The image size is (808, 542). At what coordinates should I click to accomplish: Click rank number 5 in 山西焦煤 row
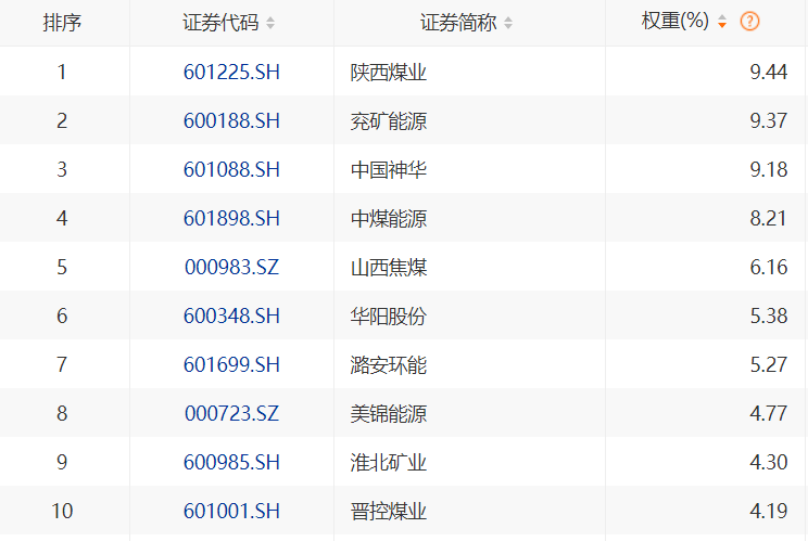coord(62,267)
